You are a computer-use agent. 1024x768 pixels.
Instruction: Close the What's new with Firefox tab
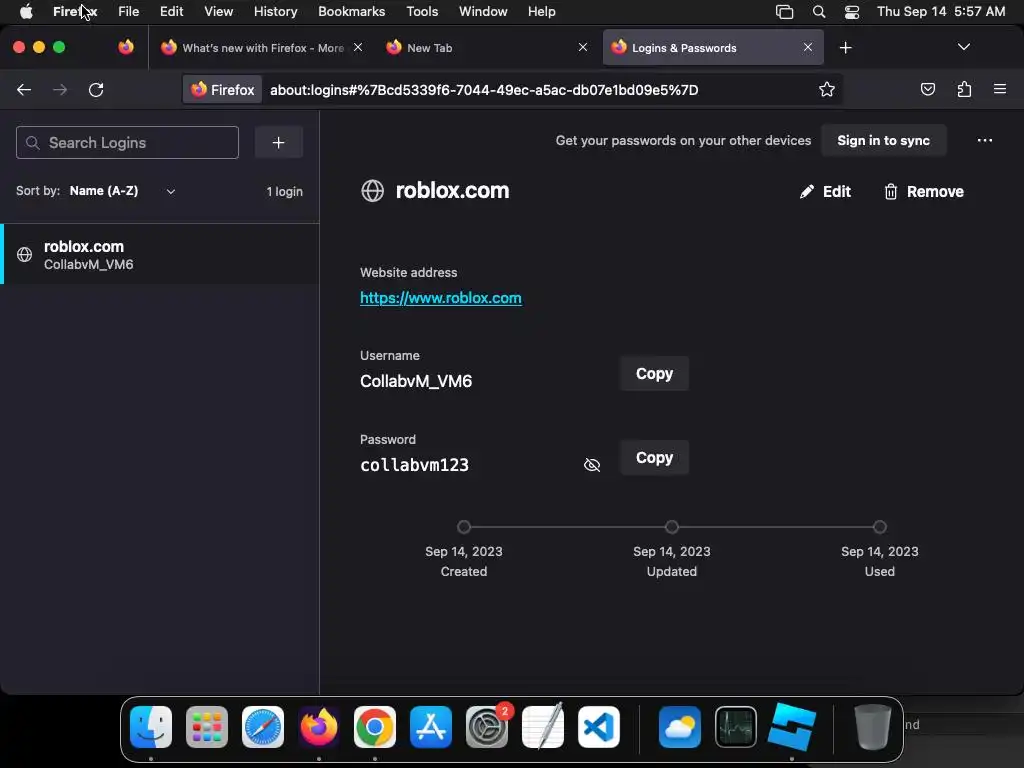[358, 47]
